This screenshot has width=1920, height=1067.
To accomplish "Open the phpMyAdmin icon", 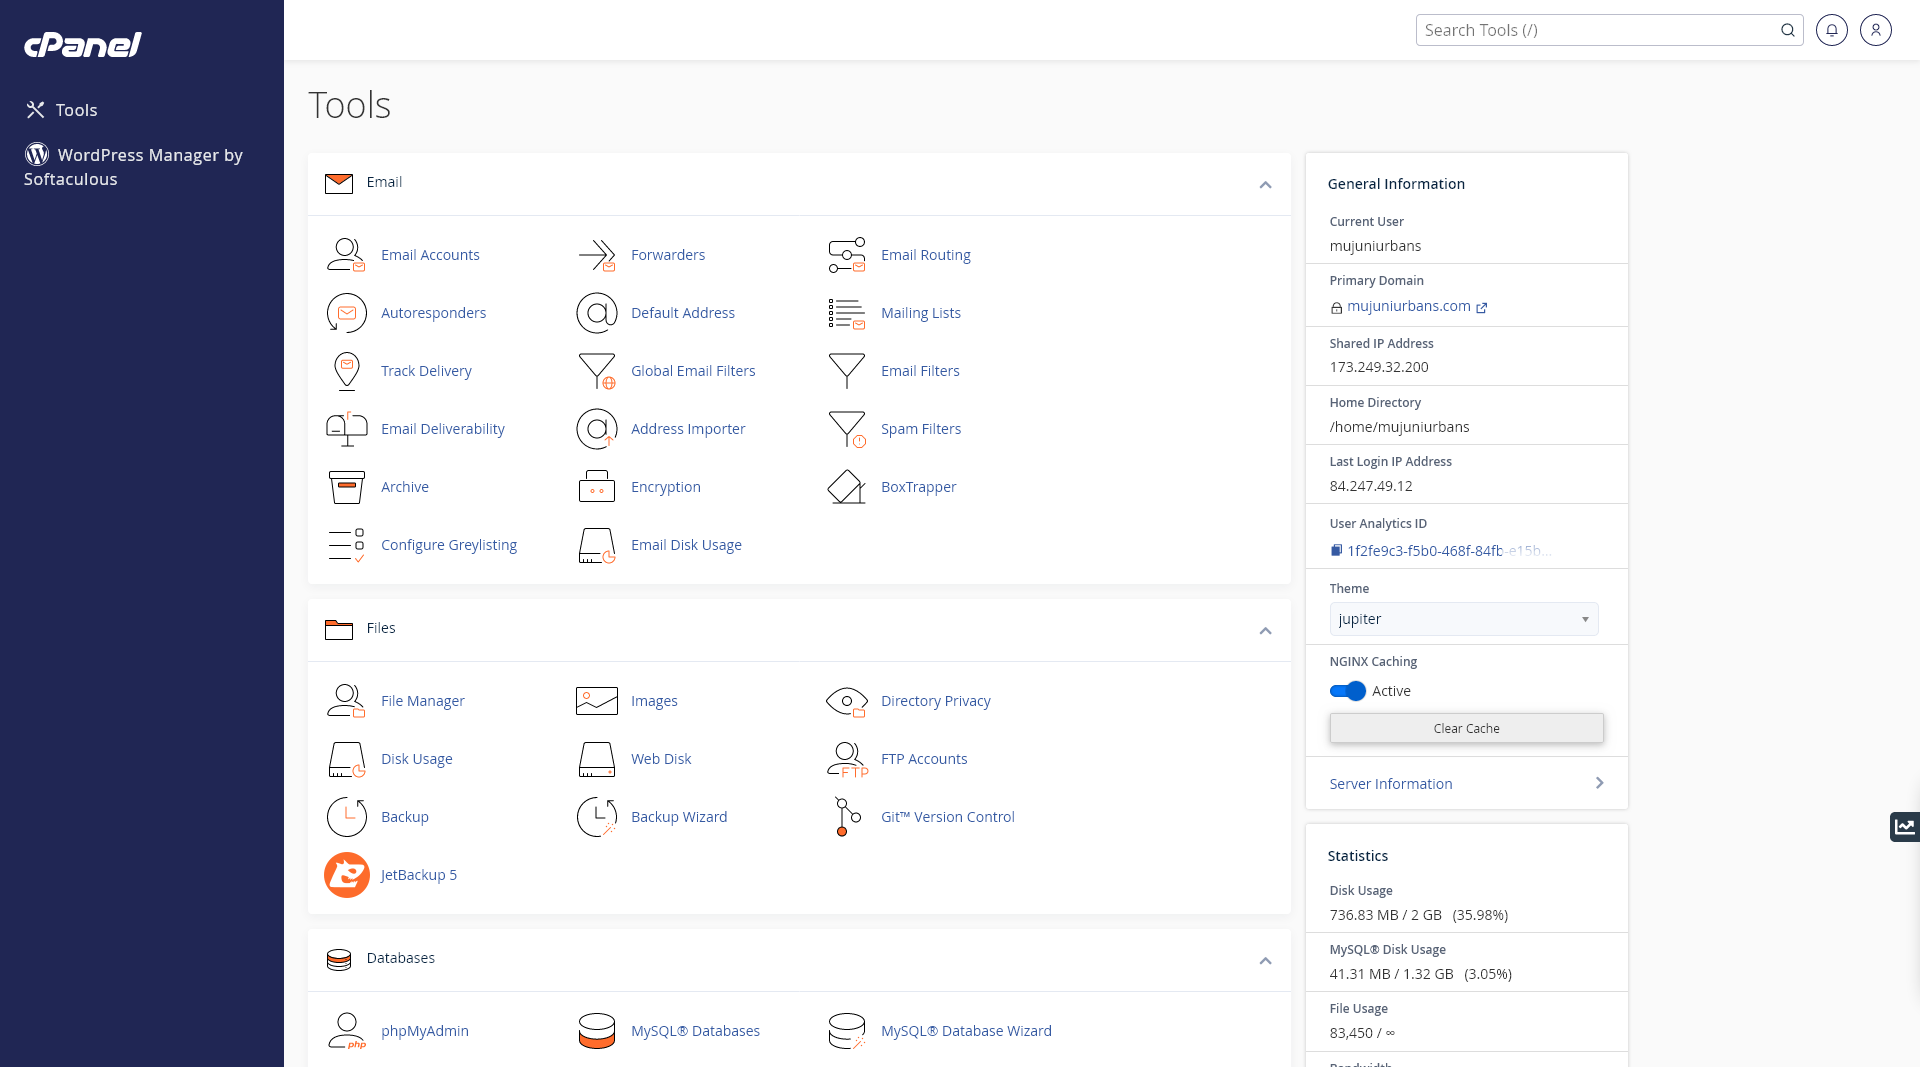I will (346, 1031).
